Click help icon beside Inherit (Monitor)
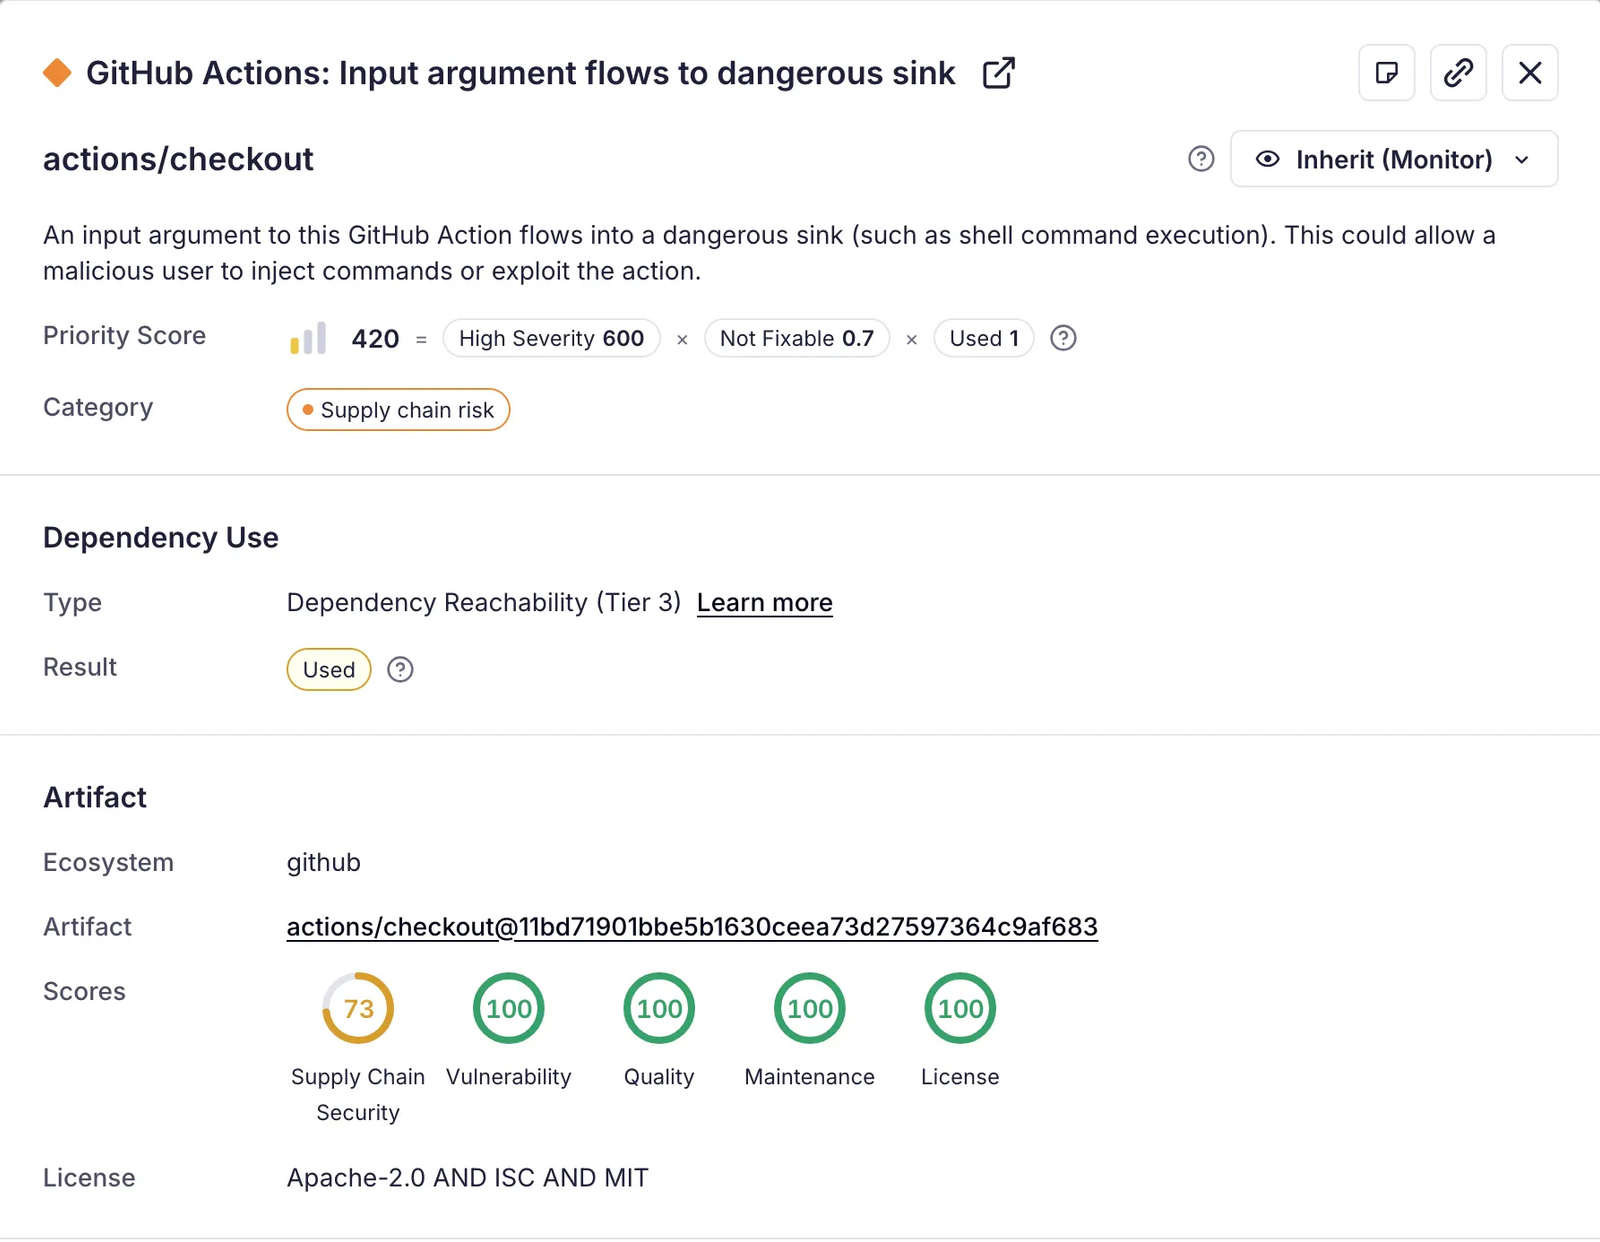The image size is (1600, 1242). [1201, 159]
